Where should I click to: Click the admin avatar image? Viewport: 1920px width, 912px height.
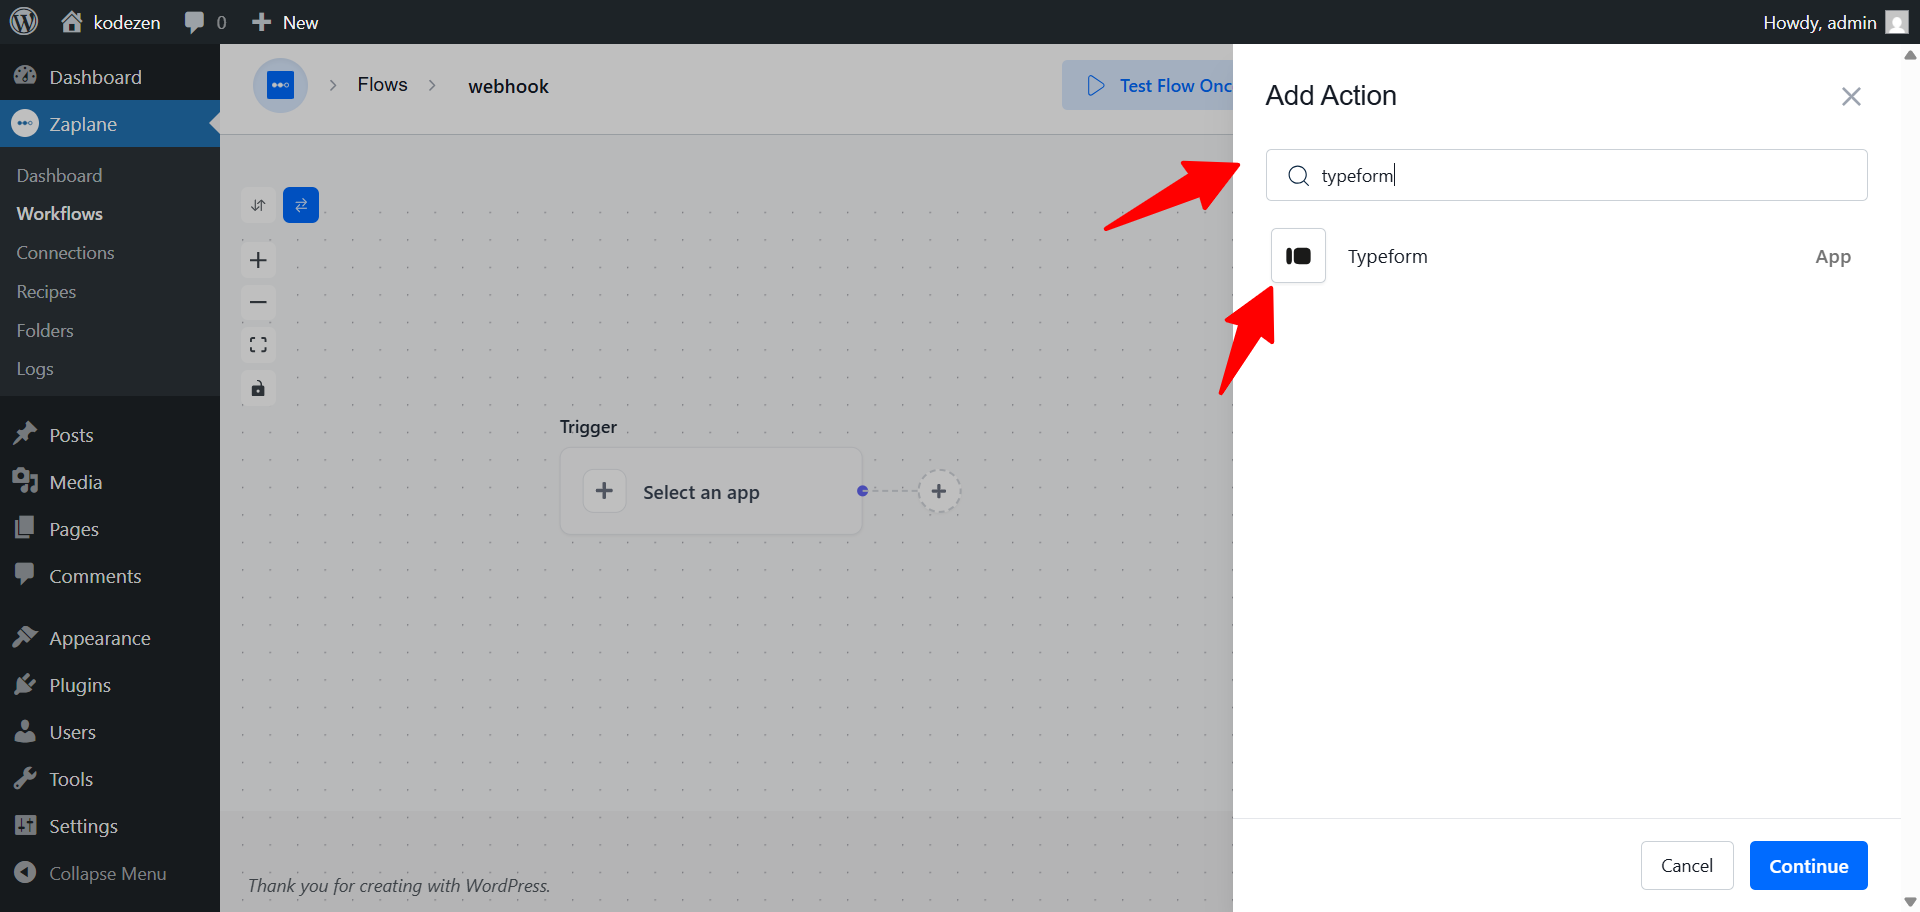pos(1897,22)
